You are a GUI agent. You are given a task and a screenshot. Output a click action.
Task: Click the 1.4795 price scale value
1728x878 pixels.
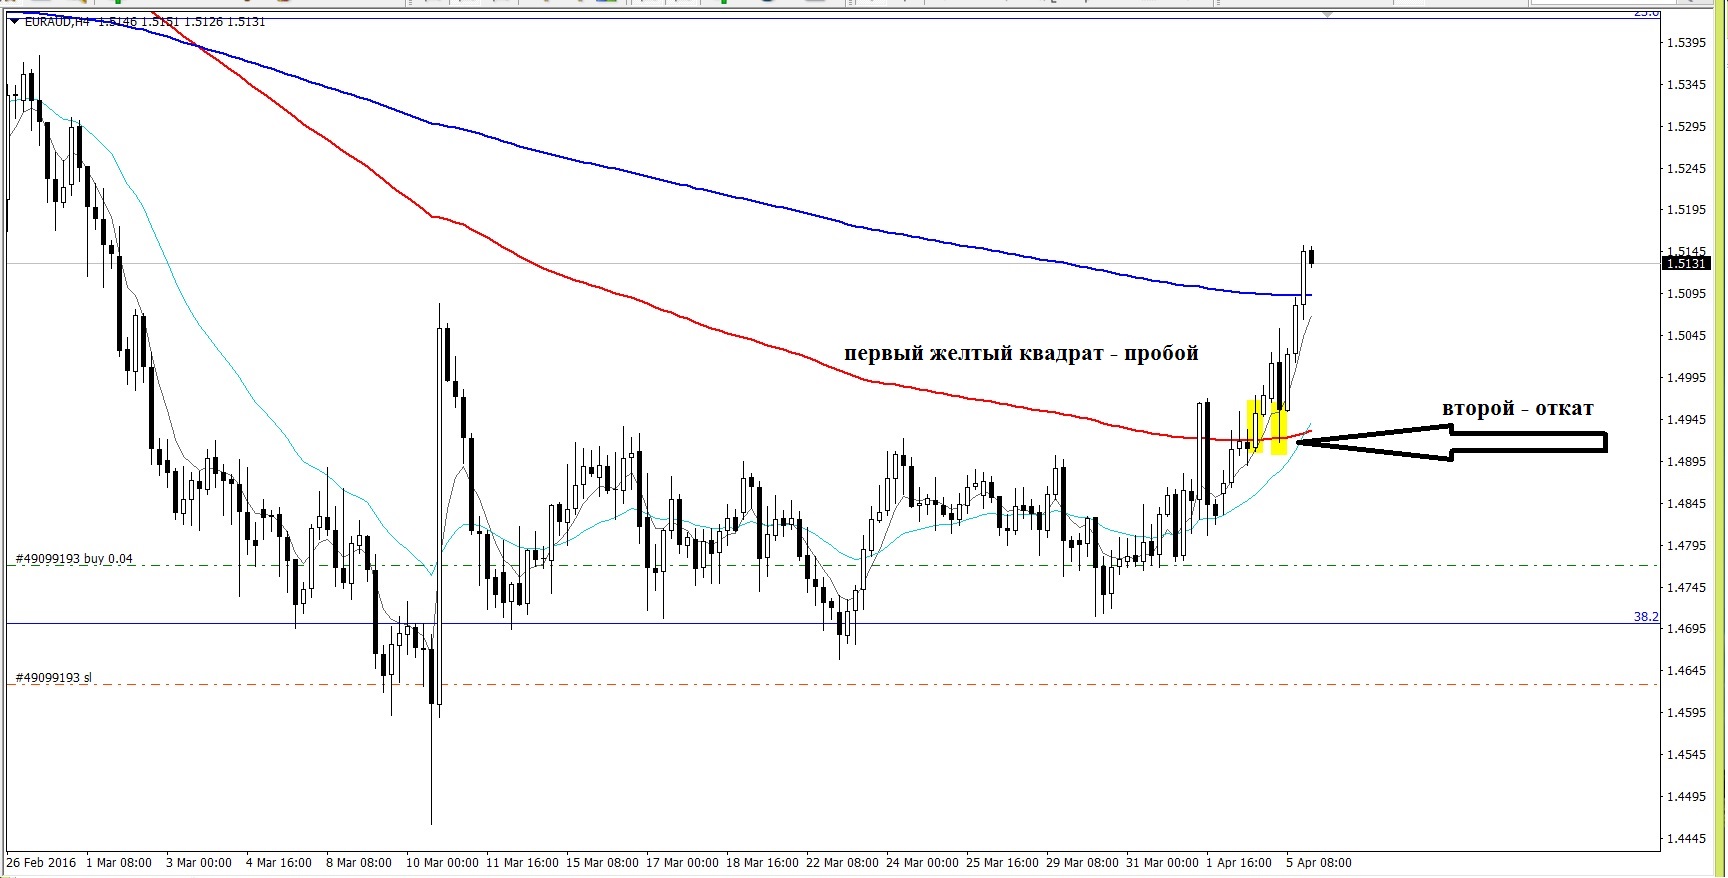1686,546
